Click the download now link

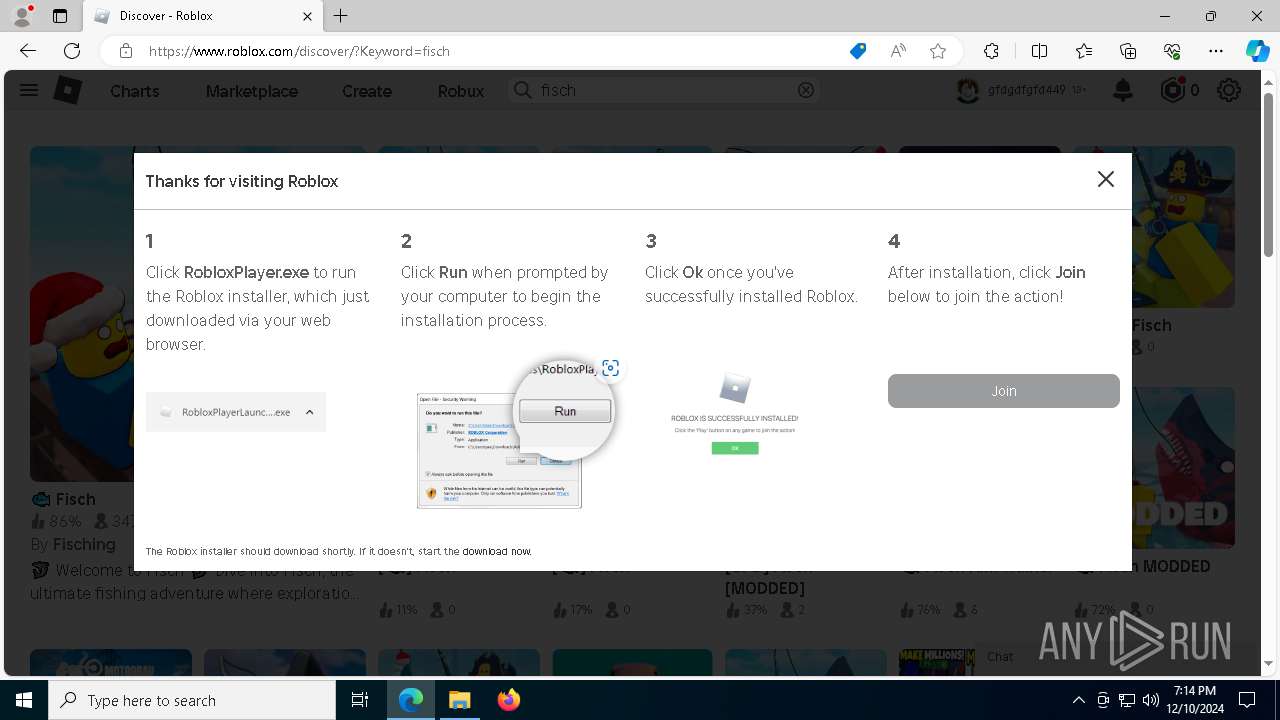pyautogui.click(x=496, y=551)
